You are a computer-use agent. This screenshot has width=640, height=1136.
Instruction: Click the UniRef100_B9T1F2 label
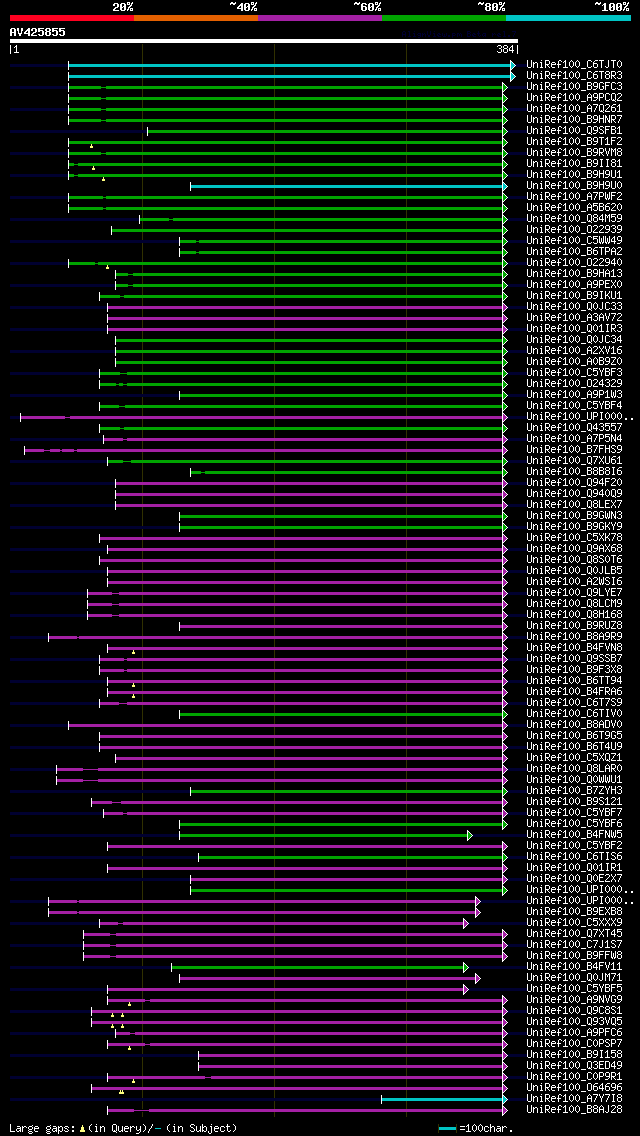click(x=574, y=141)
